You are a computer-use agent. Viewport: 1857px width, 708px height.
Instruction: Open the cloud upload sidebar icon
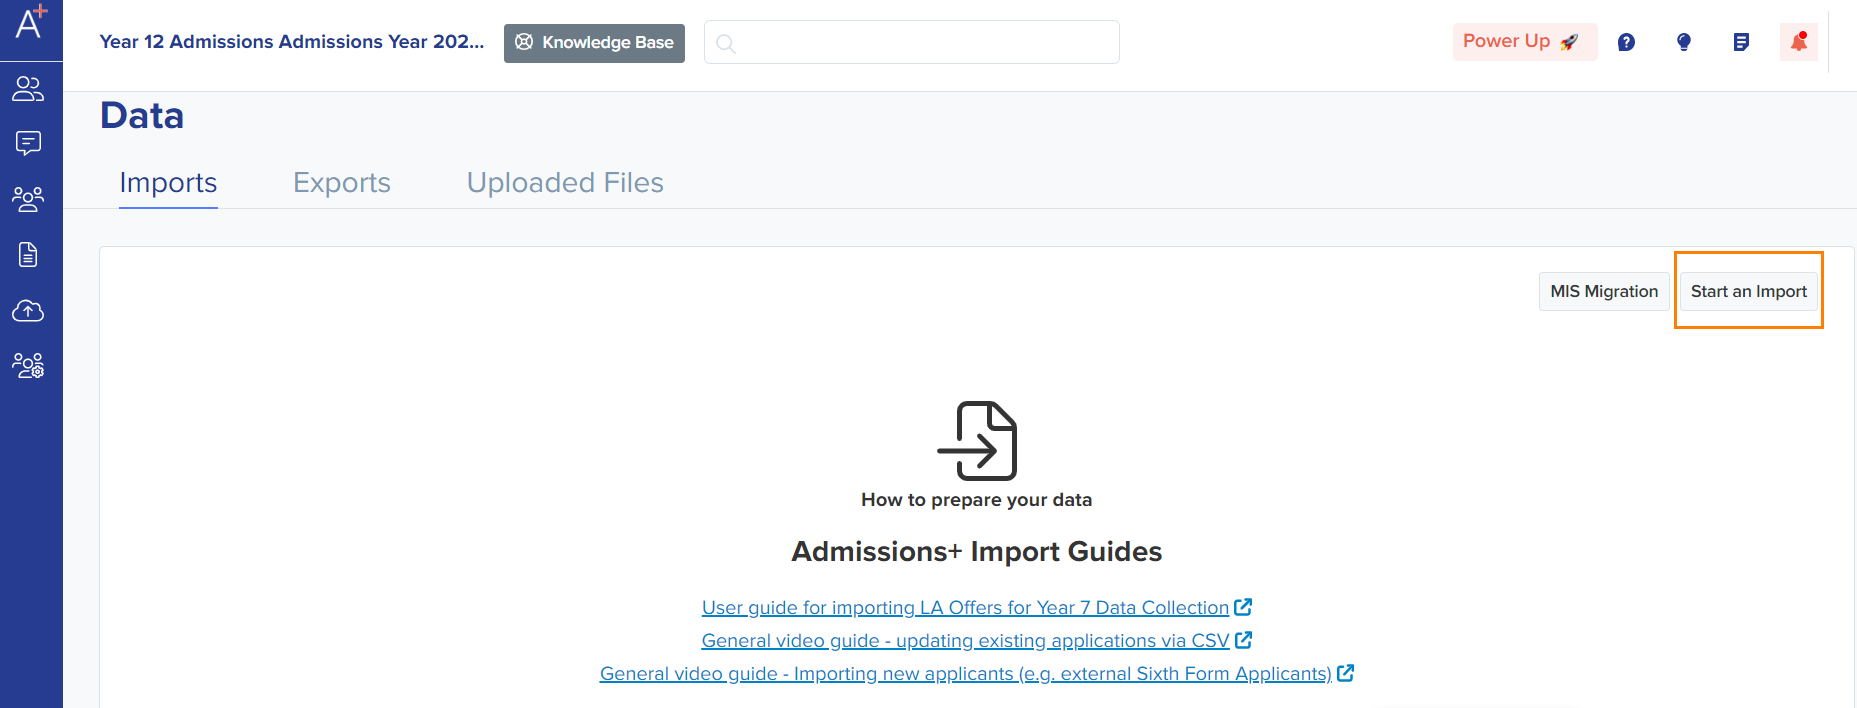tap(28, 311)
